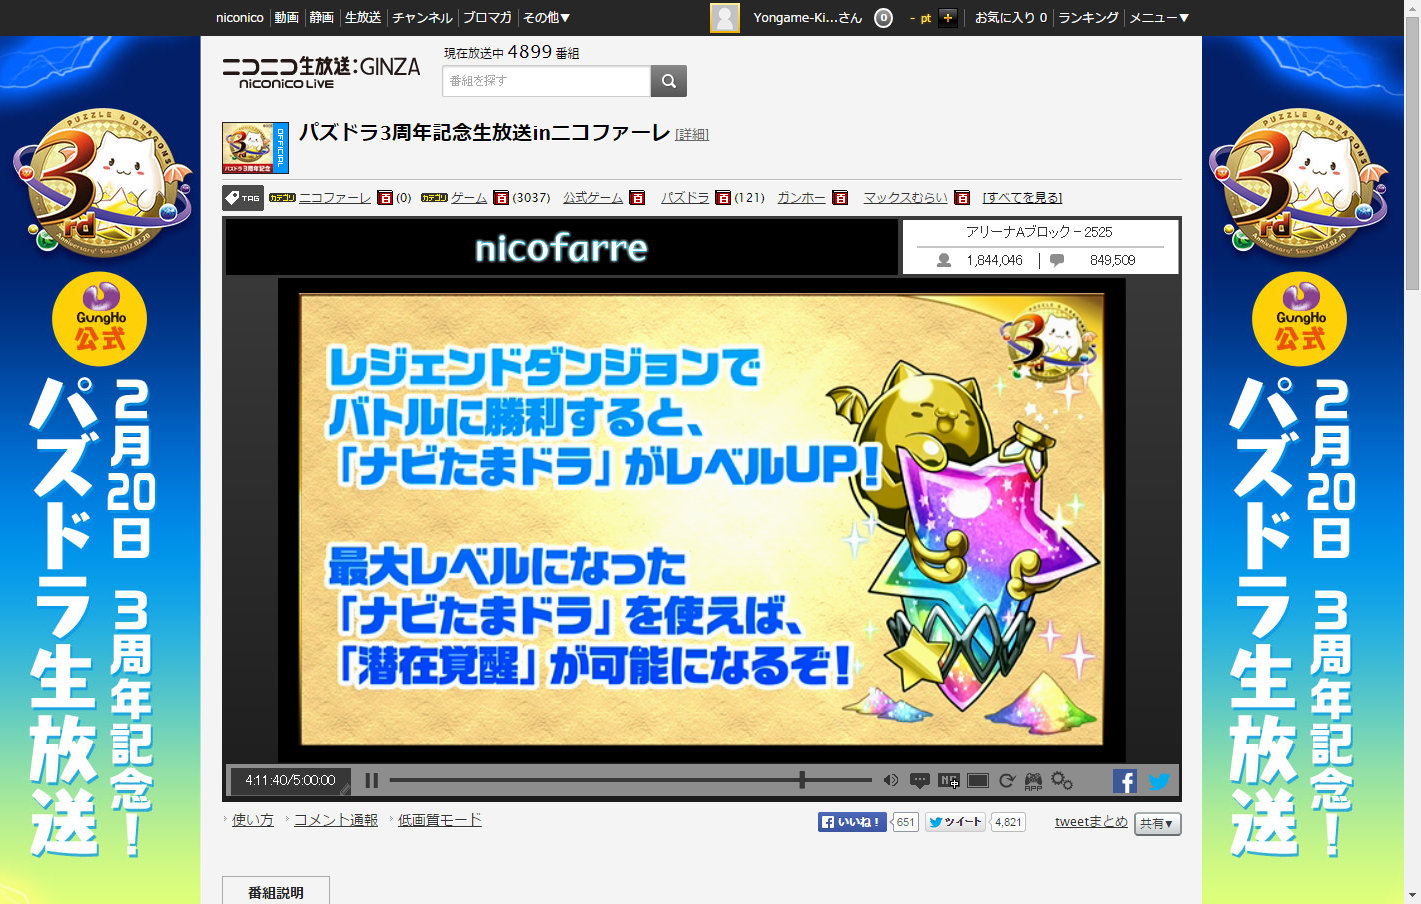This screenshot has width=1421, height=904.
Task: Open dictionary icon beside パズドラ tag
Action: coord(723,198)
